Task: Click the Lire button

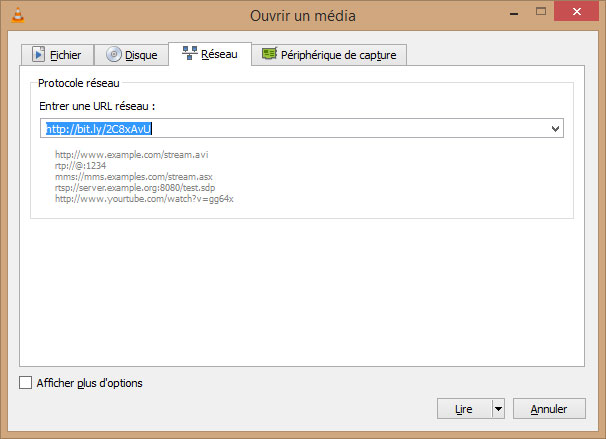Action: click(x=464, y=409)
